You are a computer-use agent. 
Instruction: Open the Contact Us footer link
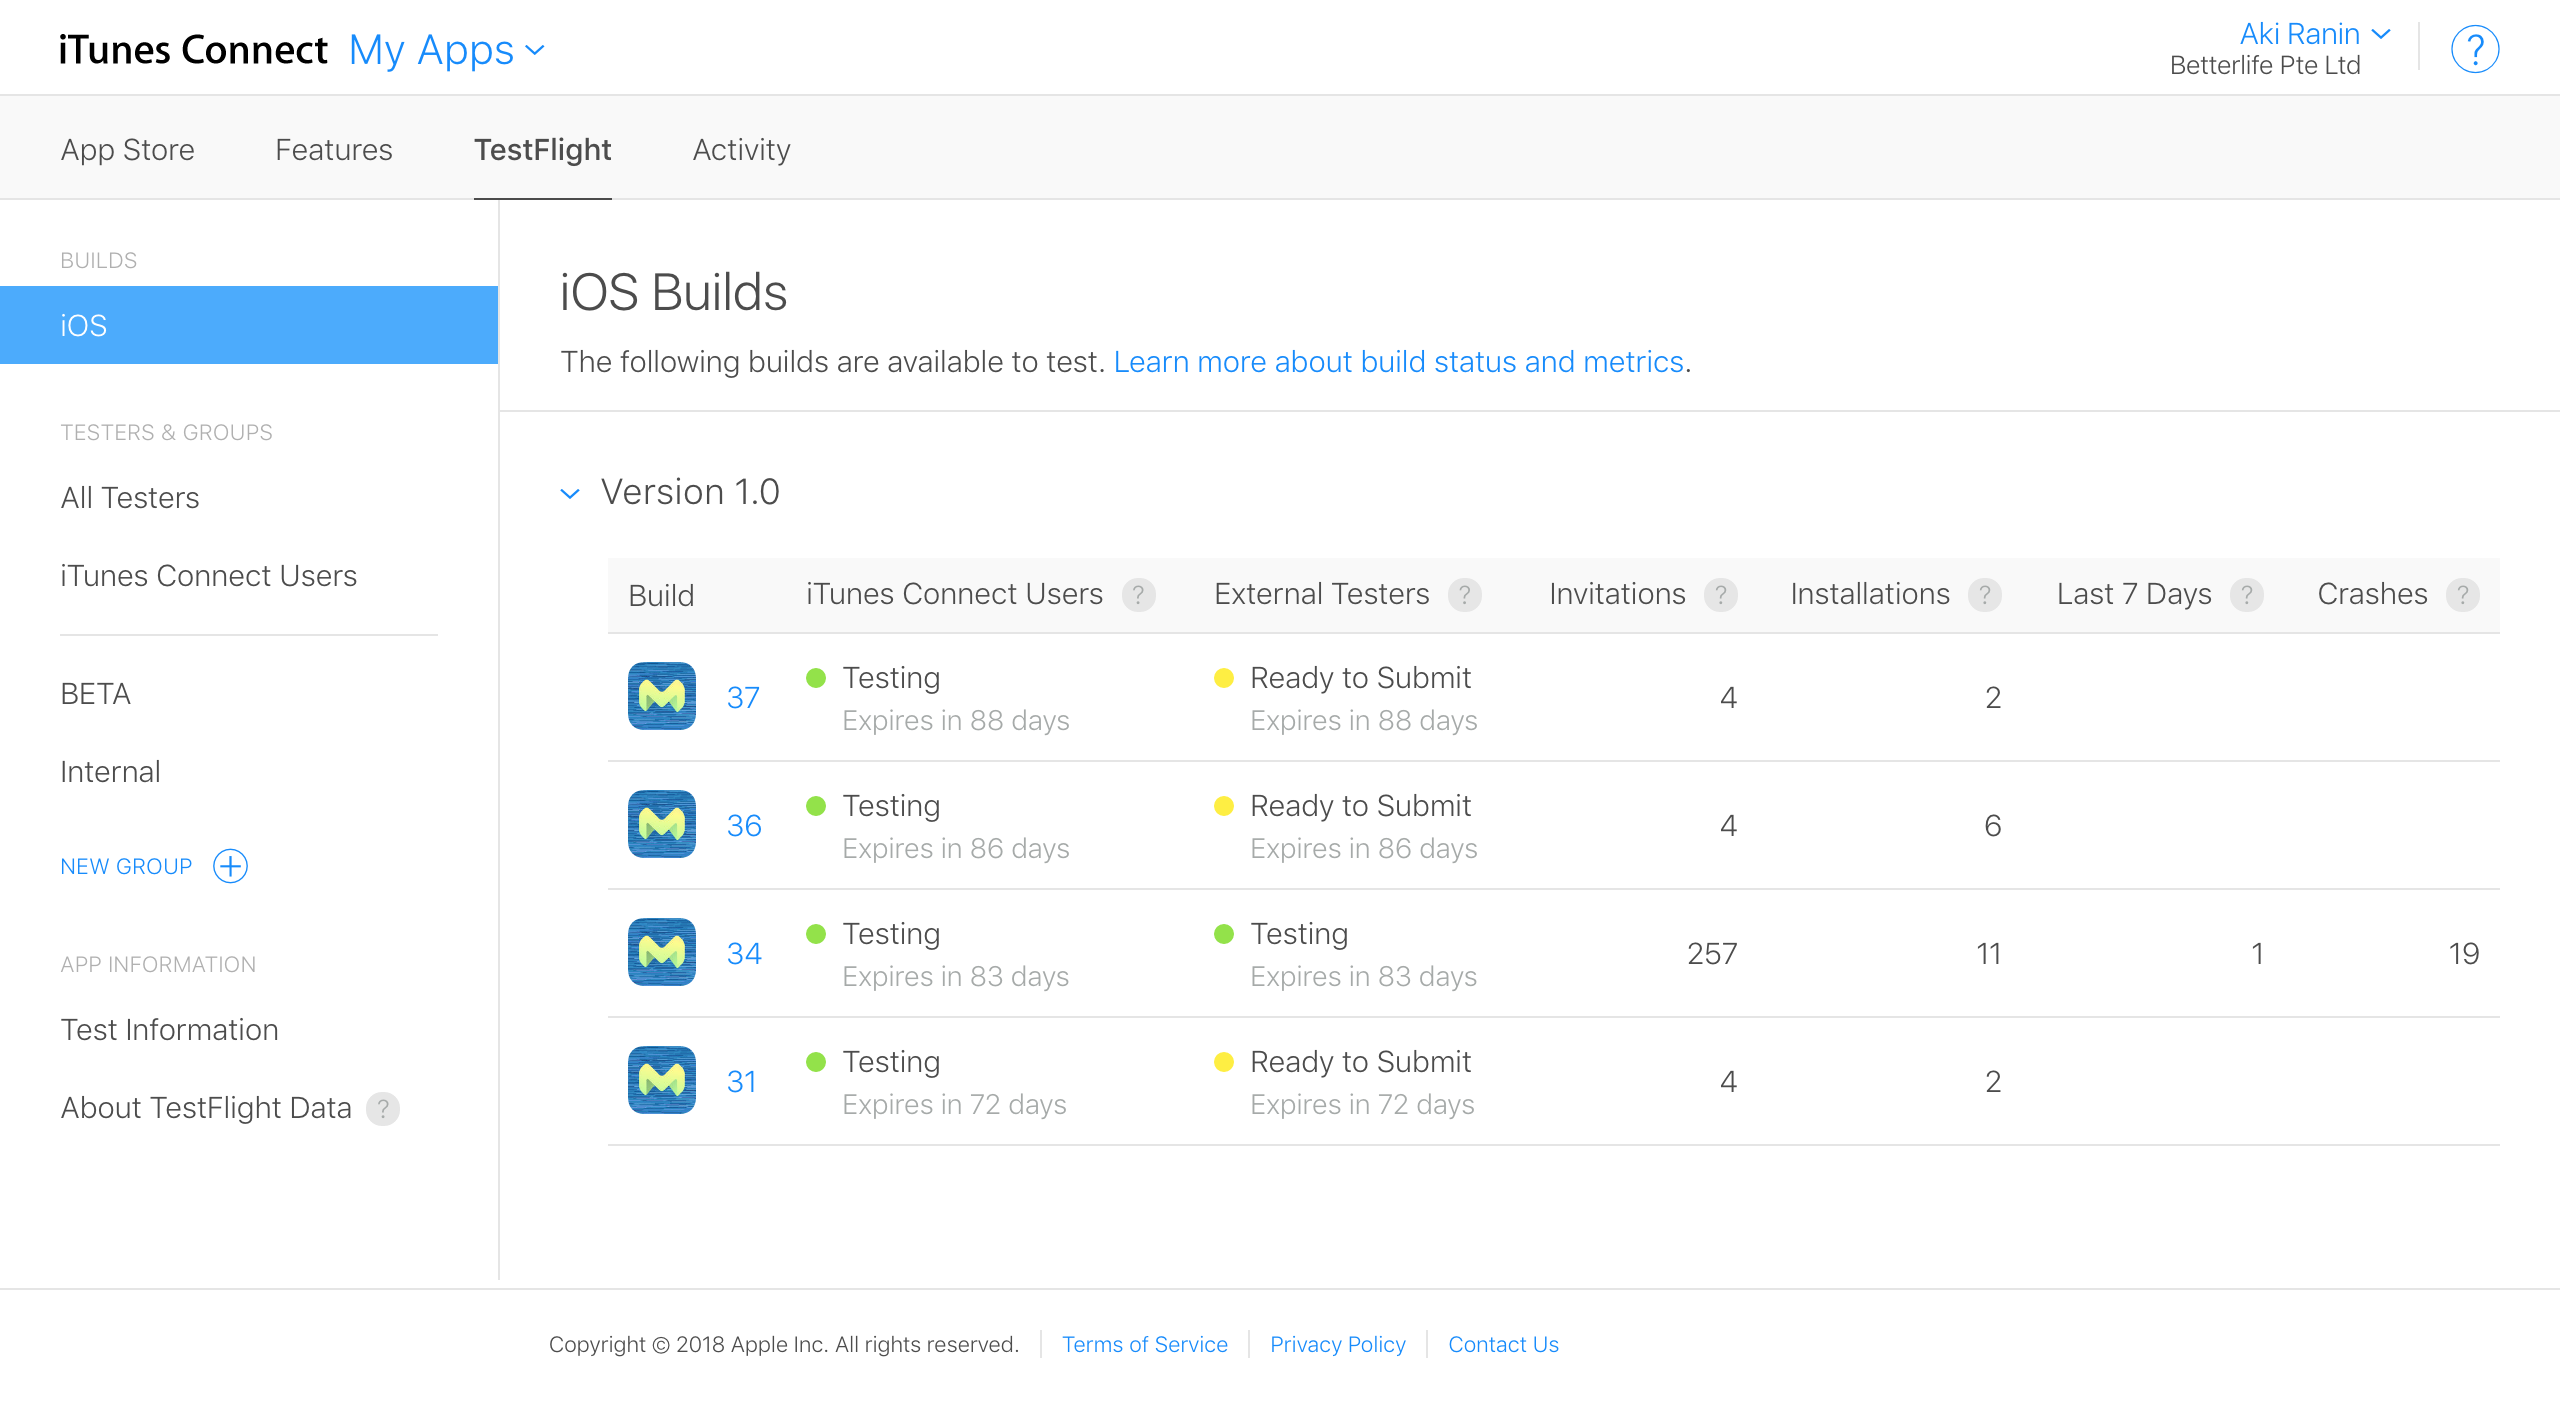[x=1503, y=1344]
